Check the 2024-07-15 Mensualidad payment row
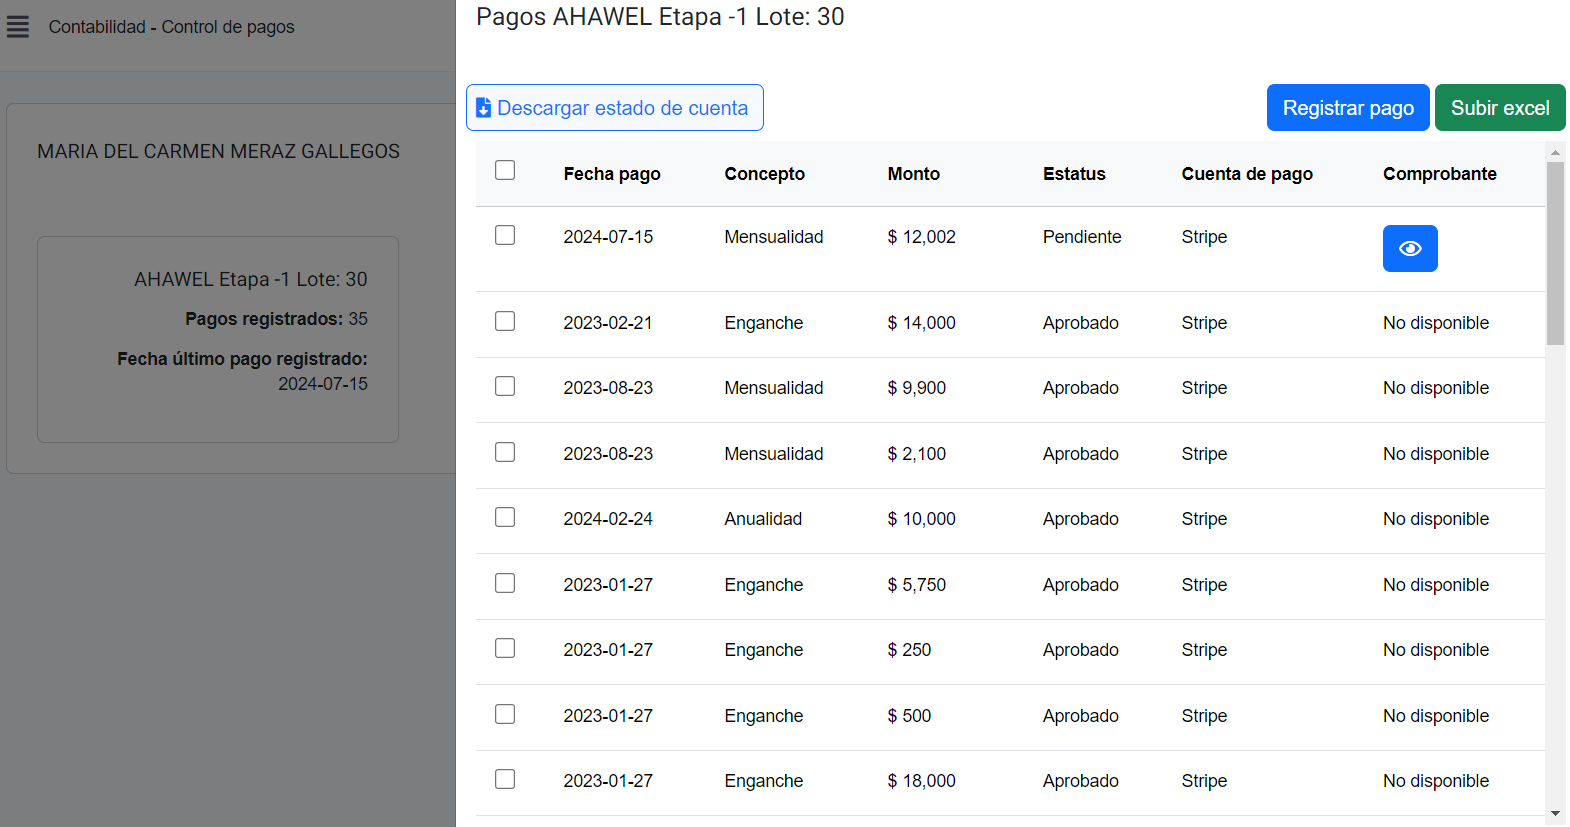The width and height of the screenshot is (1570, 827). [505, 236]
